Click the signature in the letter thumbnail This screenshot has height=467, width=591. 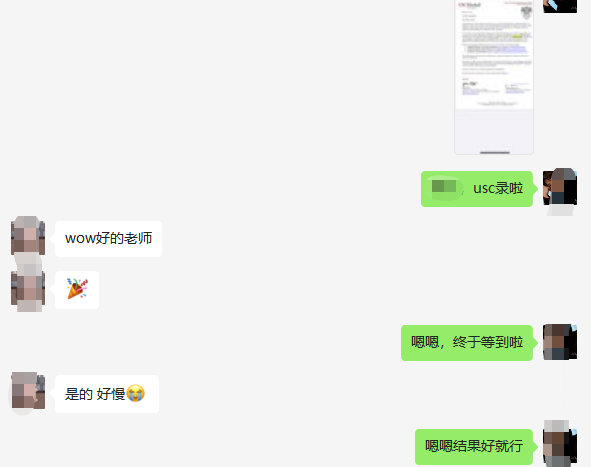pyautogui.click(x=470, y=84)
